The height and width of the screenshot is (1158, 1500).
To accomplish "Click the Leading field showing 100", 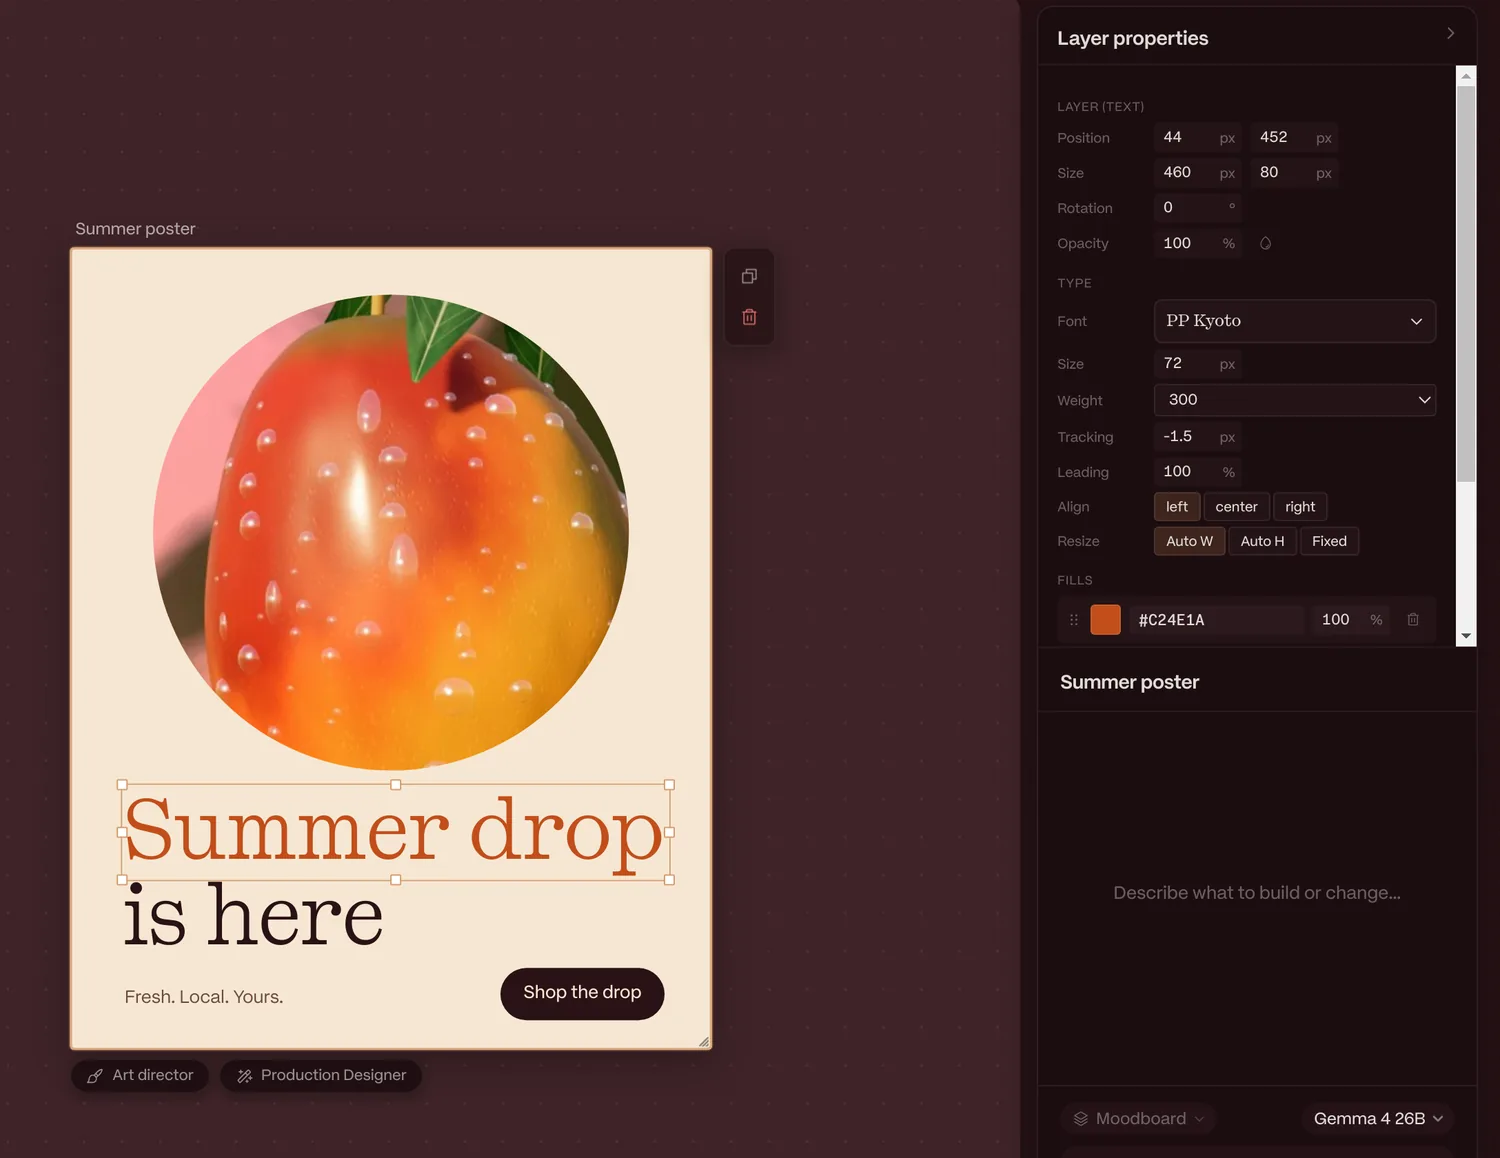I will click(x=1197, y=472).
